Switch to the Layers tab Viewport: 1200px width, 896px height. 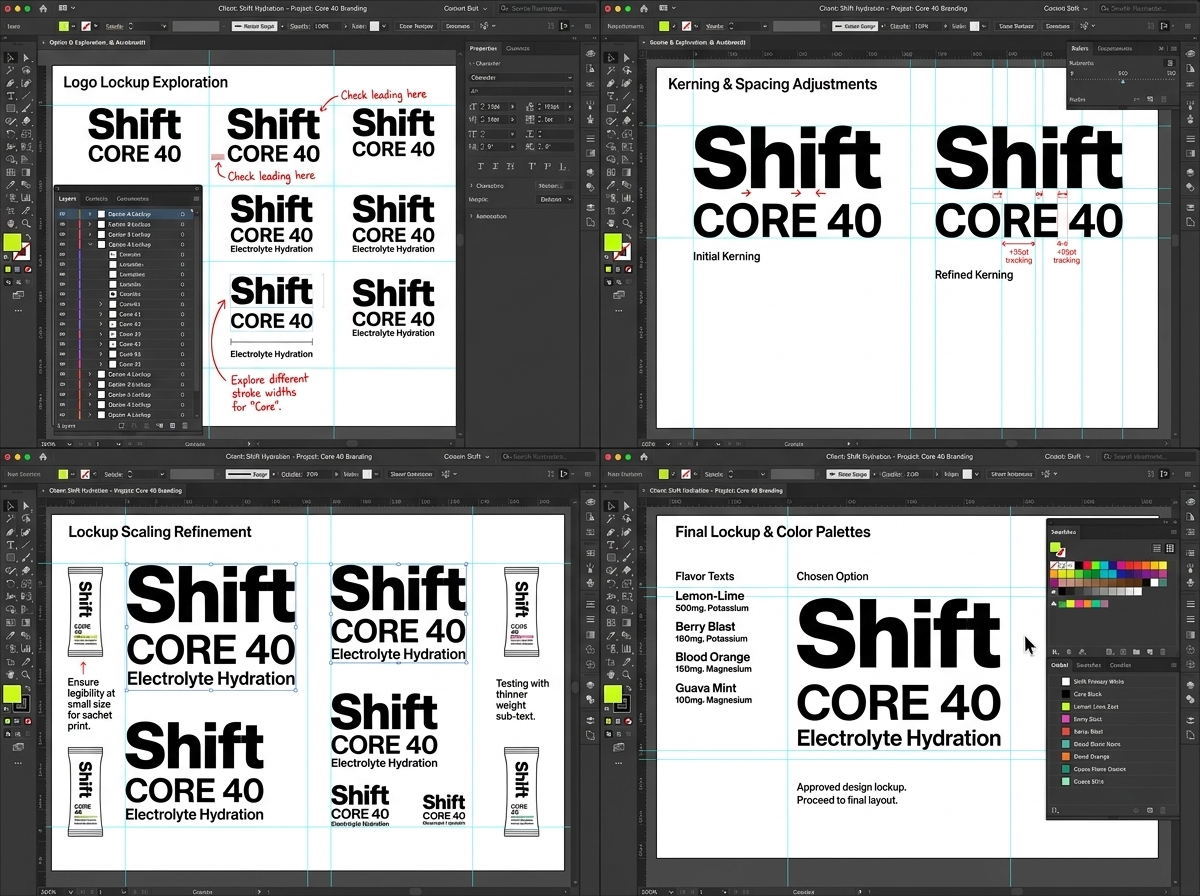coord(67,198)
